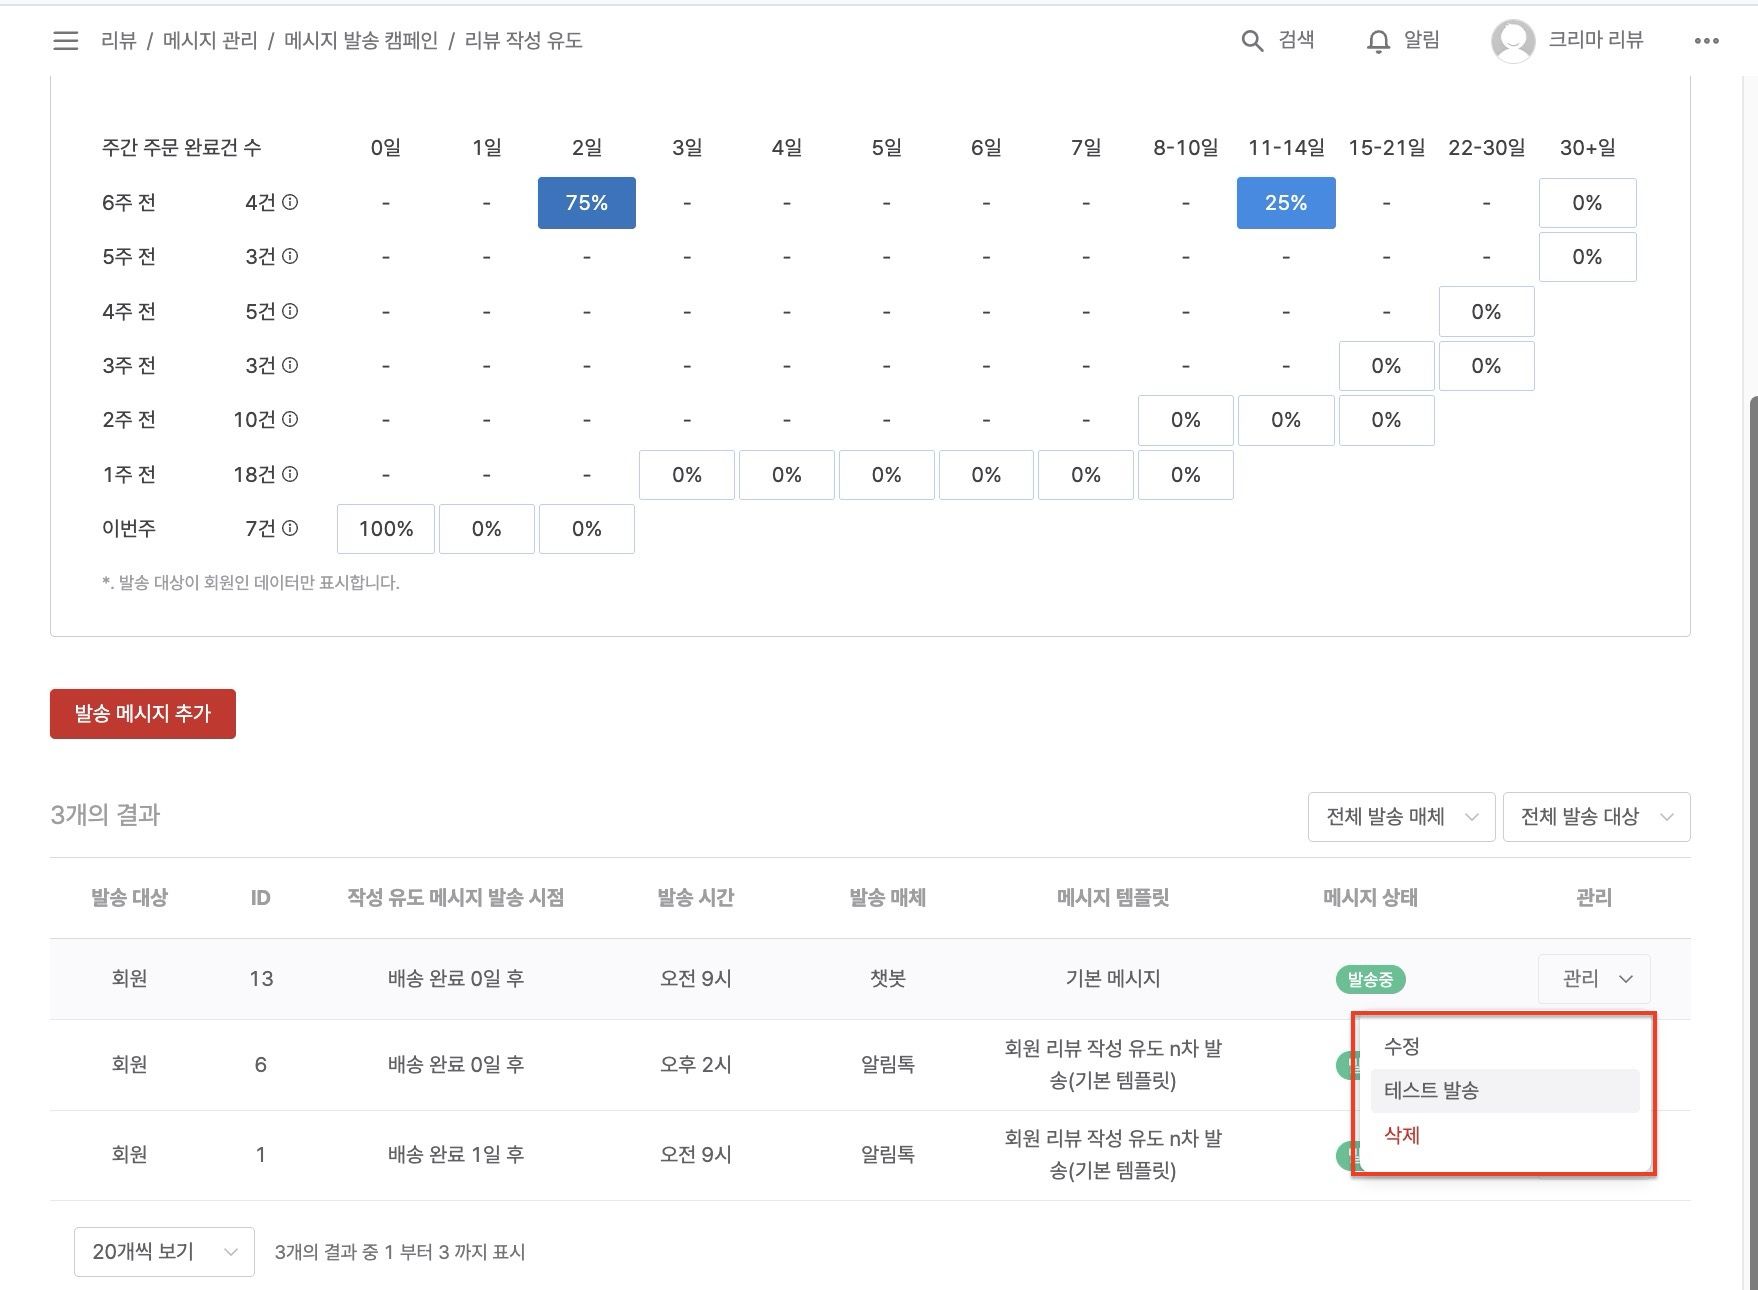
Task: Click info icon beside 7건 this week
Action: [290, 528]
